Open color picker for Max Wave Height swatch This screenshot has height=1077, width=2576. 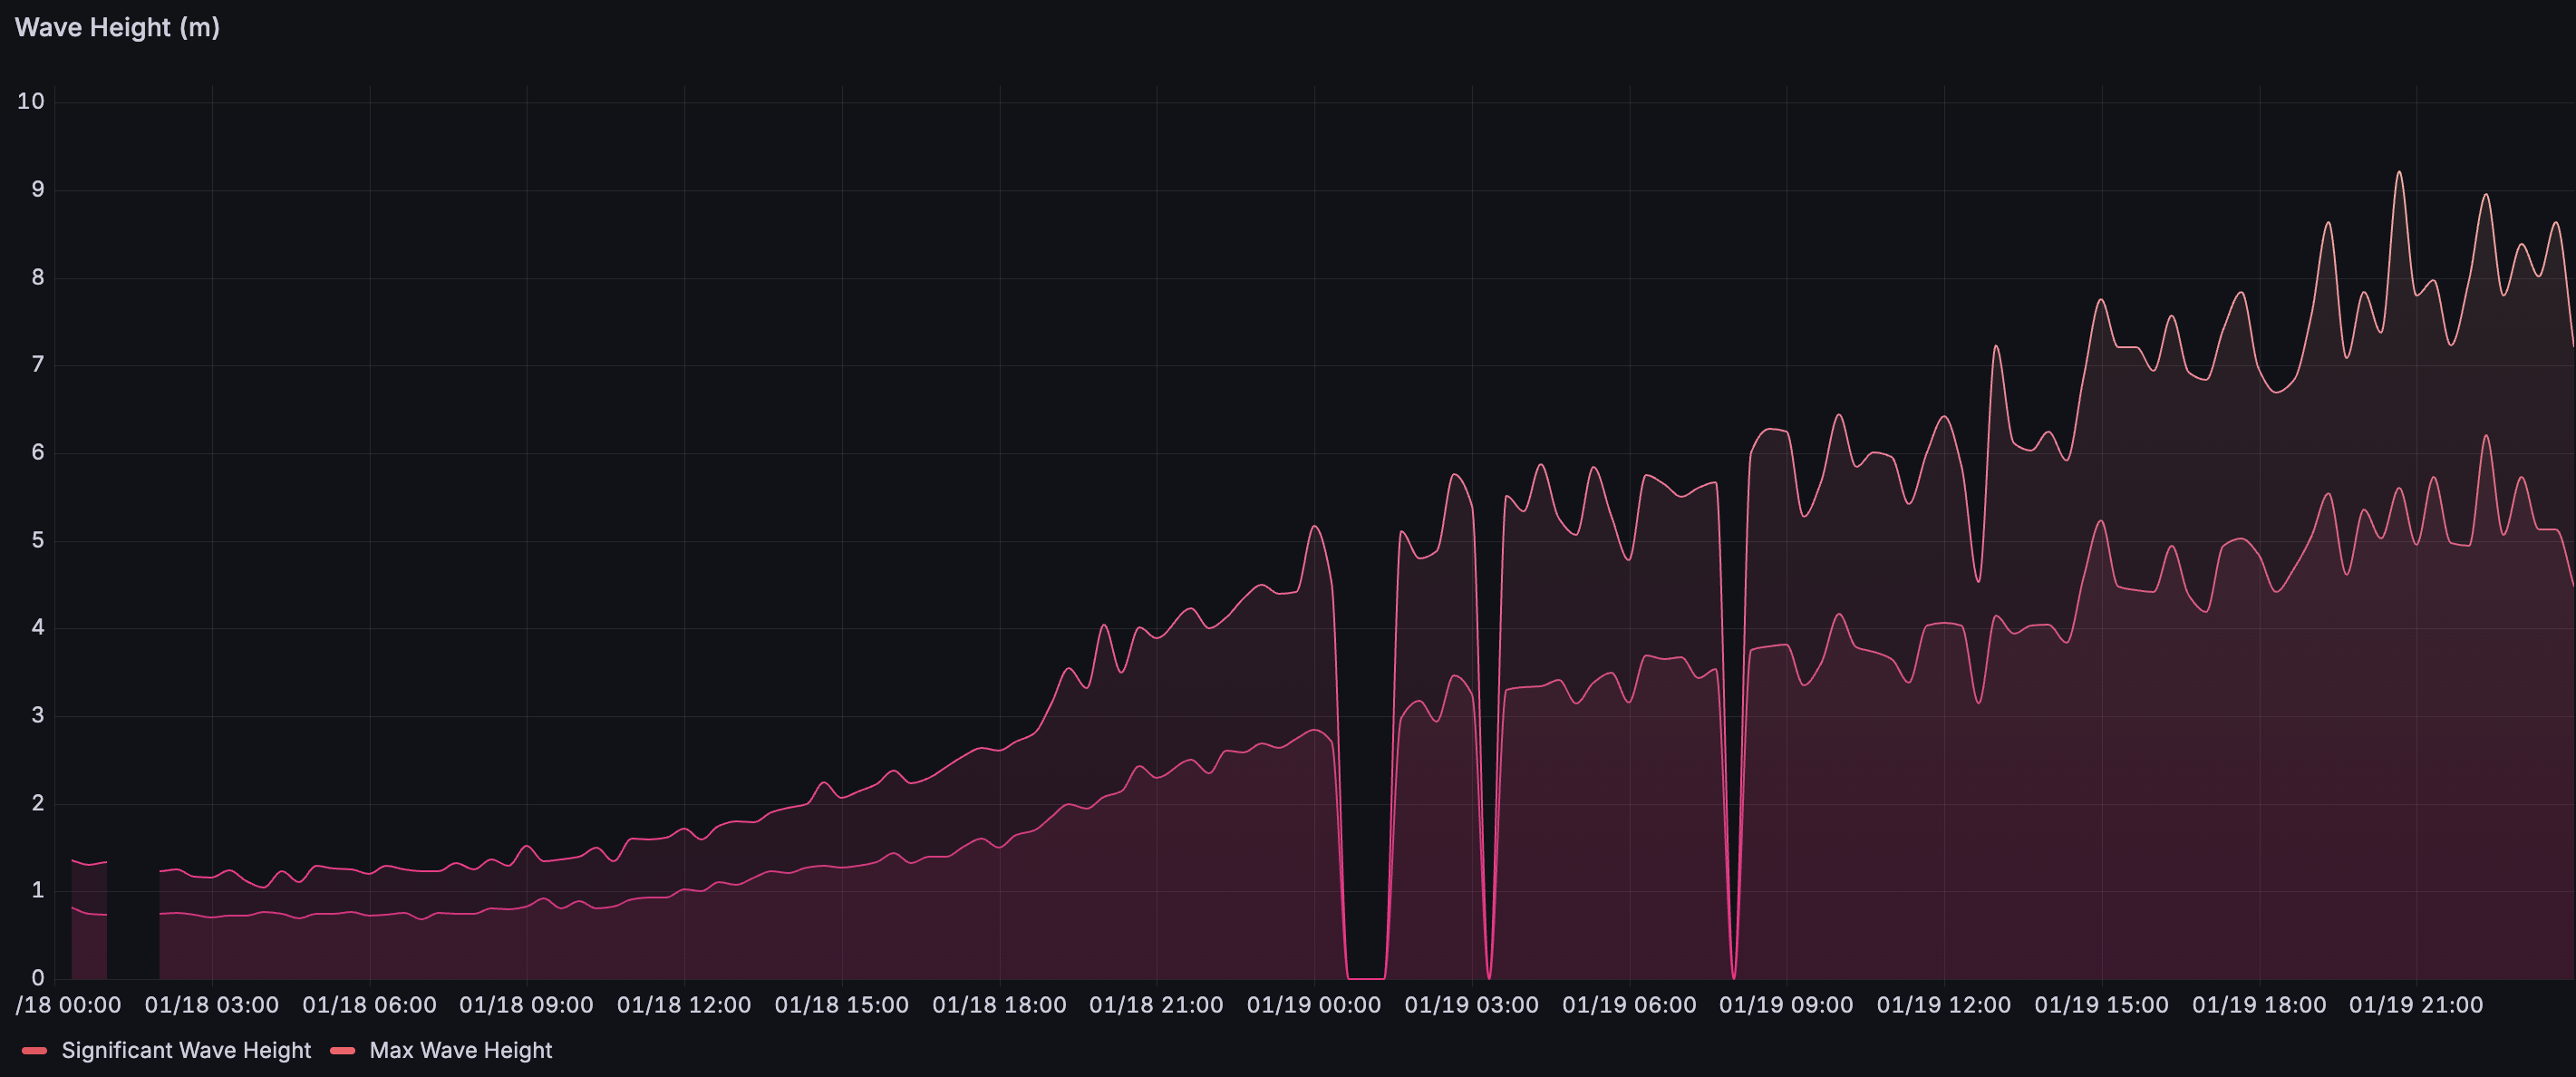pyautogui.click(x=343, y=1050)
